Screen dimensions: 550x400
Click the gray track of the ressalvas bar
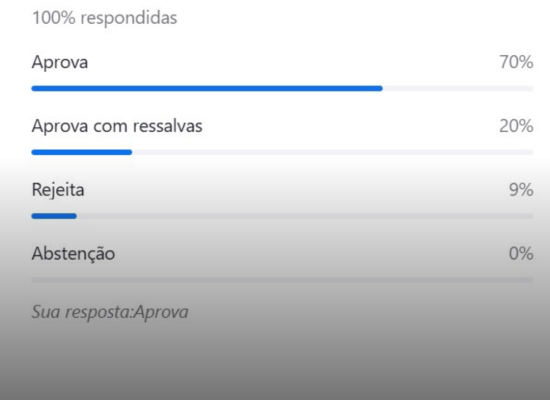333,152
